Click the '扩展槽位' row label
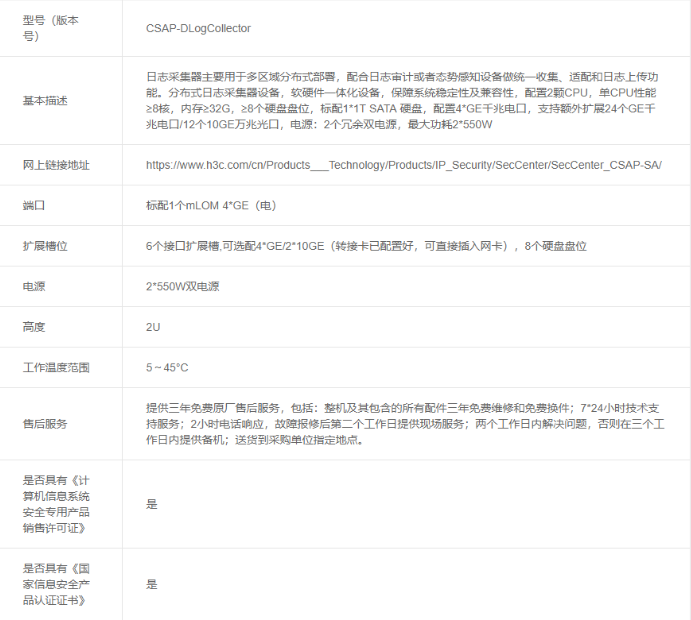The height and width of the screenshot is (620, 691). [x=45, y=246]
